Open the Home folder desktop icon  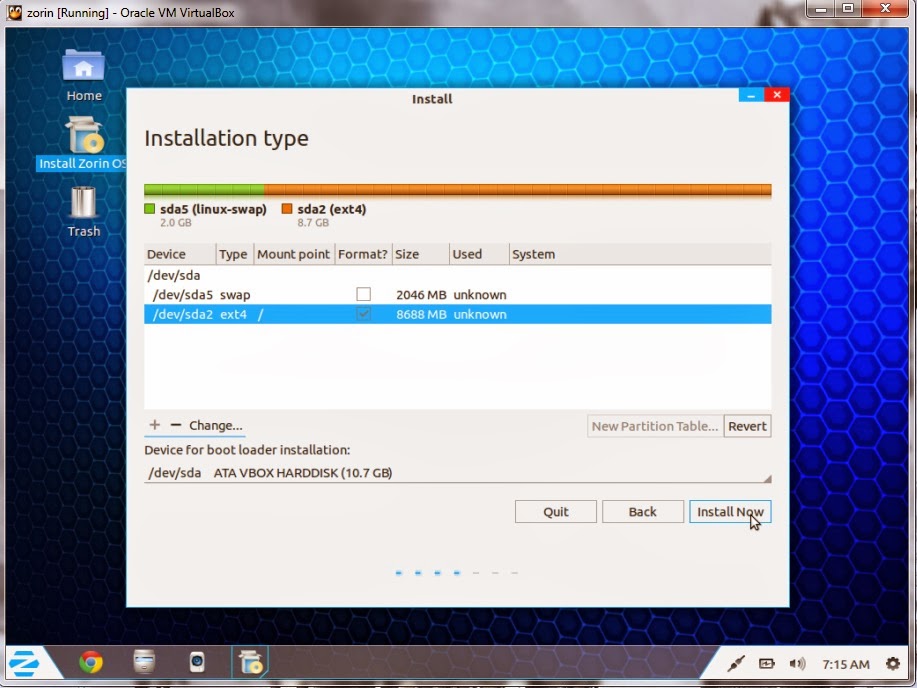coord(83,75)
